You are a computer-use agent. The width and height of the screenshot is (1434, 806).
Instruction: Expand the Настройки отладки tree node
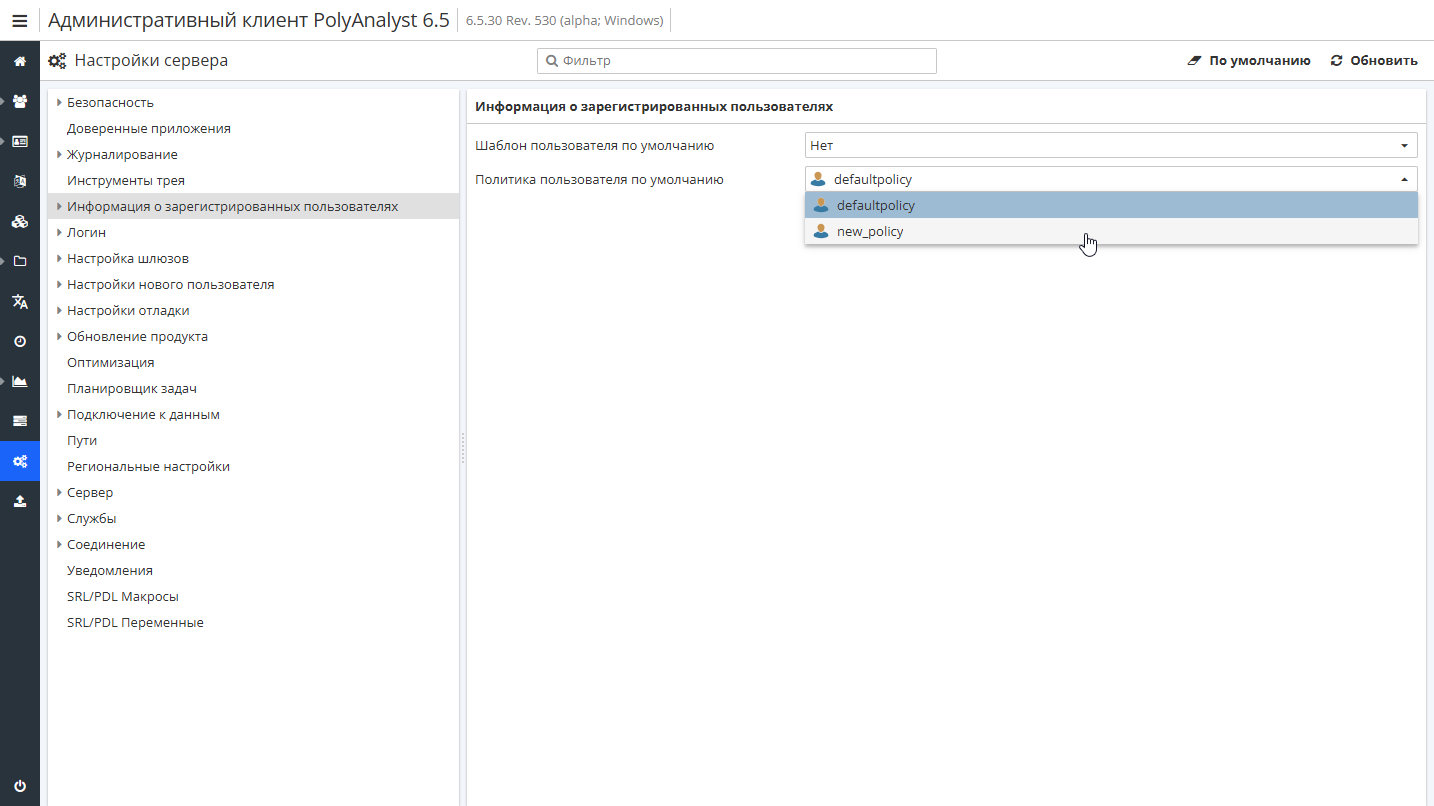point(59,310)
